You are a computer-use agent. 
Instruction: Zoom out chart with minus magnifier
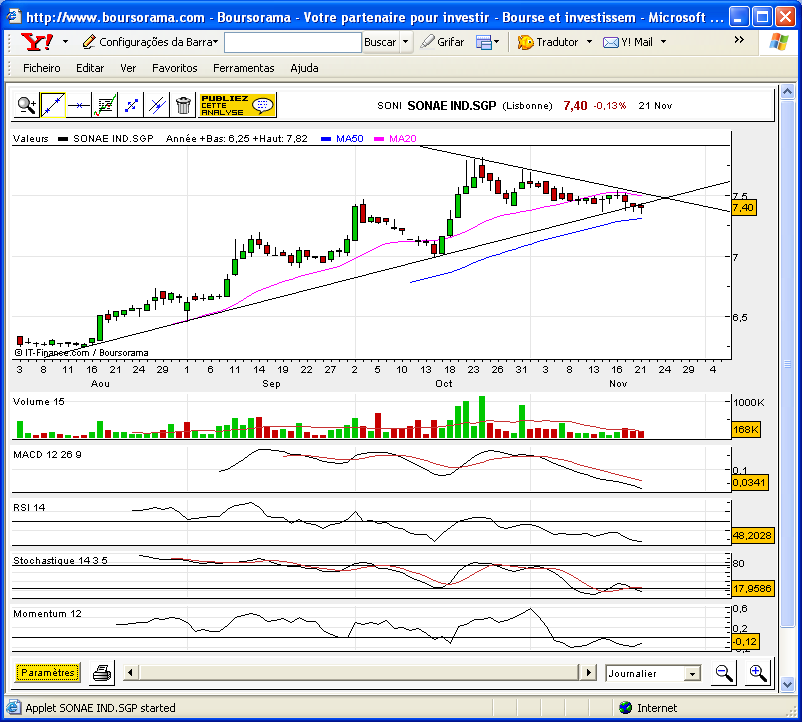724,673
